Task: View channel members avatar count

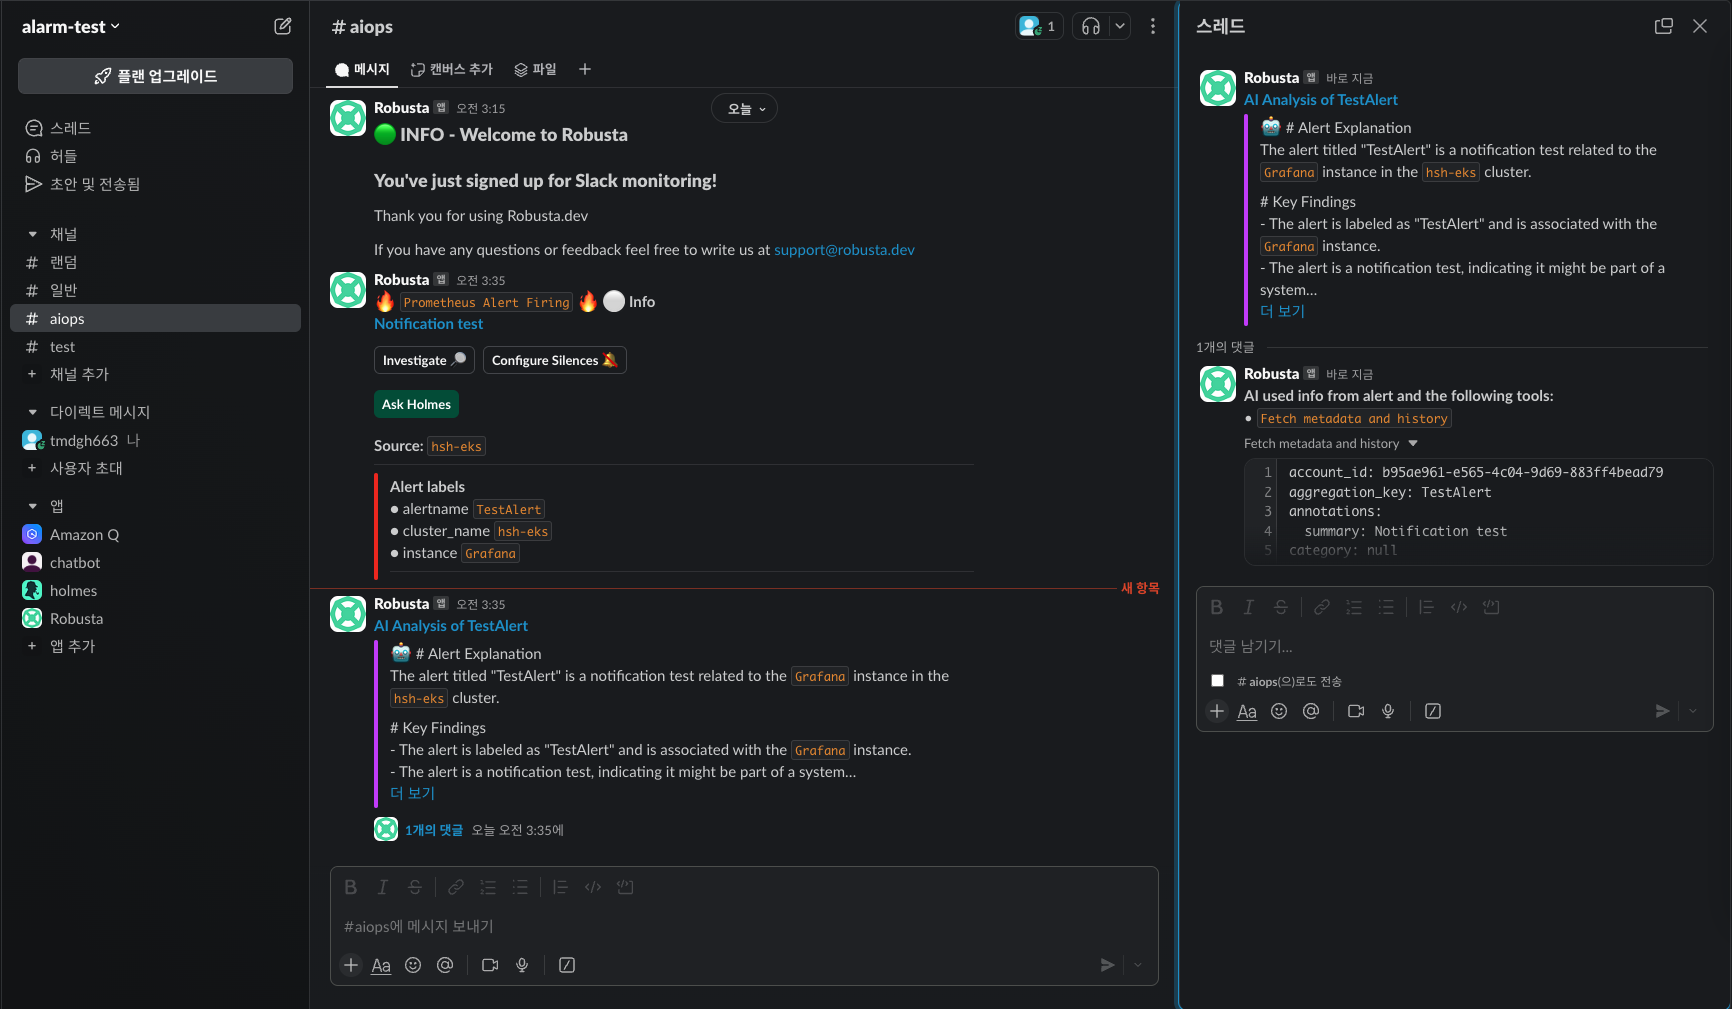Action: [1039, 26]
